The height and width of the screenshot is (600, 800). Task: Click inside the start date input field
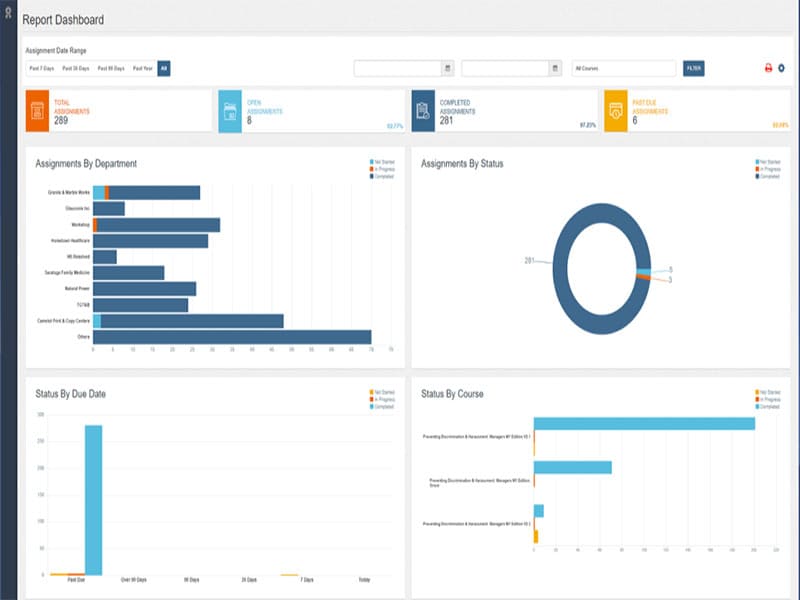coord(397,68)
